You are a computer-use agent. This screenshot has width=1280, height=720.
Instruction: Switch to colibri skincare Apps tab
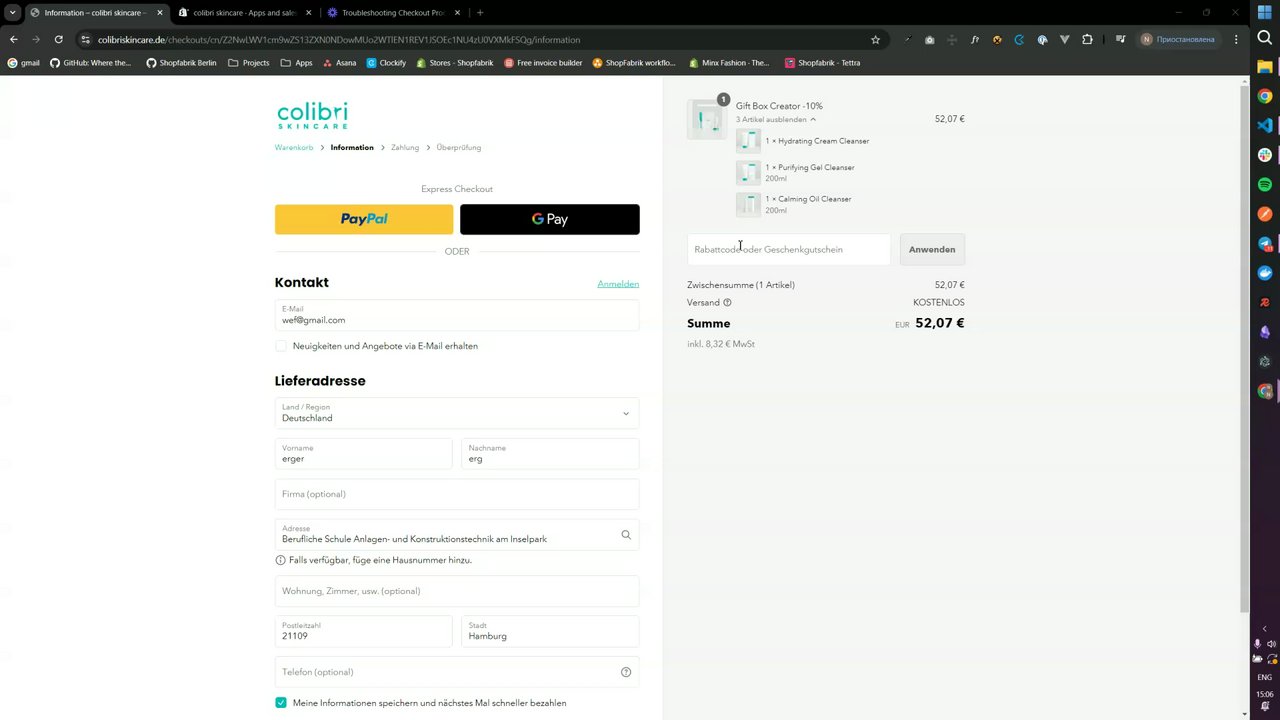pos(244,13)
